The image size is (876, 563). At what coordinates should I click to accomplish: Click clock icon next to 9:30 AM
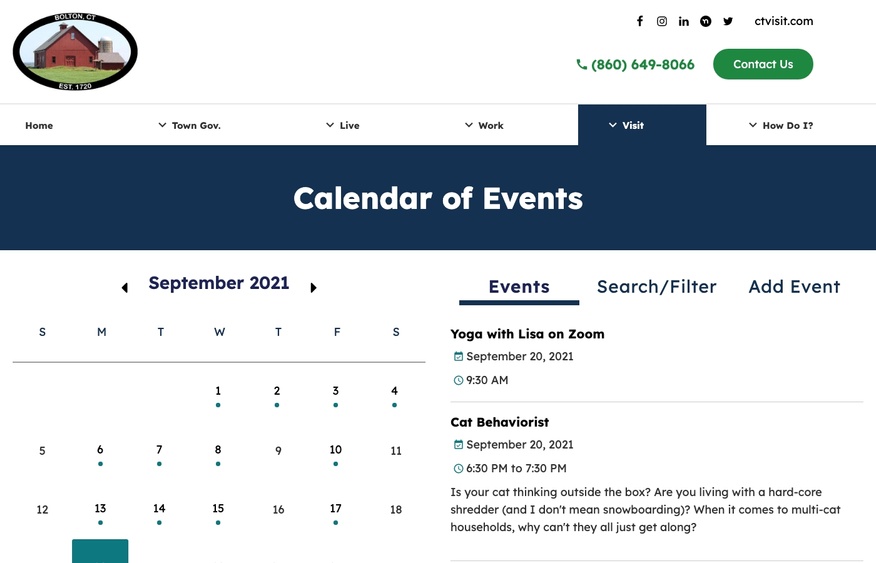(x=458, y=380)
